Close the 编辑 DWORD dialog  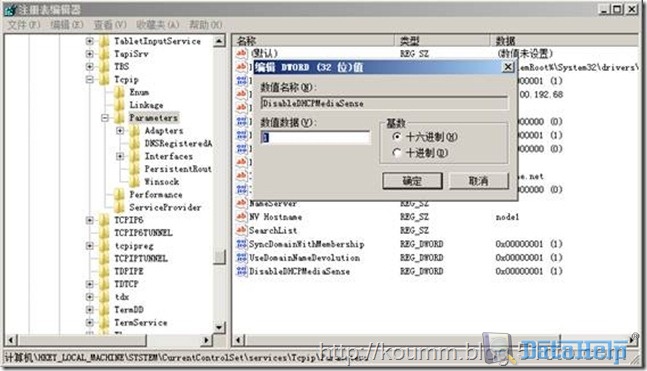point(508,67)
